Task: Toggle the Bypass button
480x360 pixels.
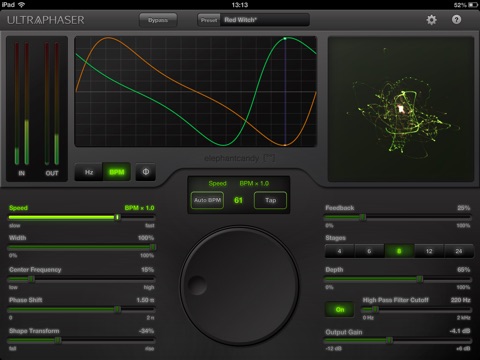Action: pos(158,20)
